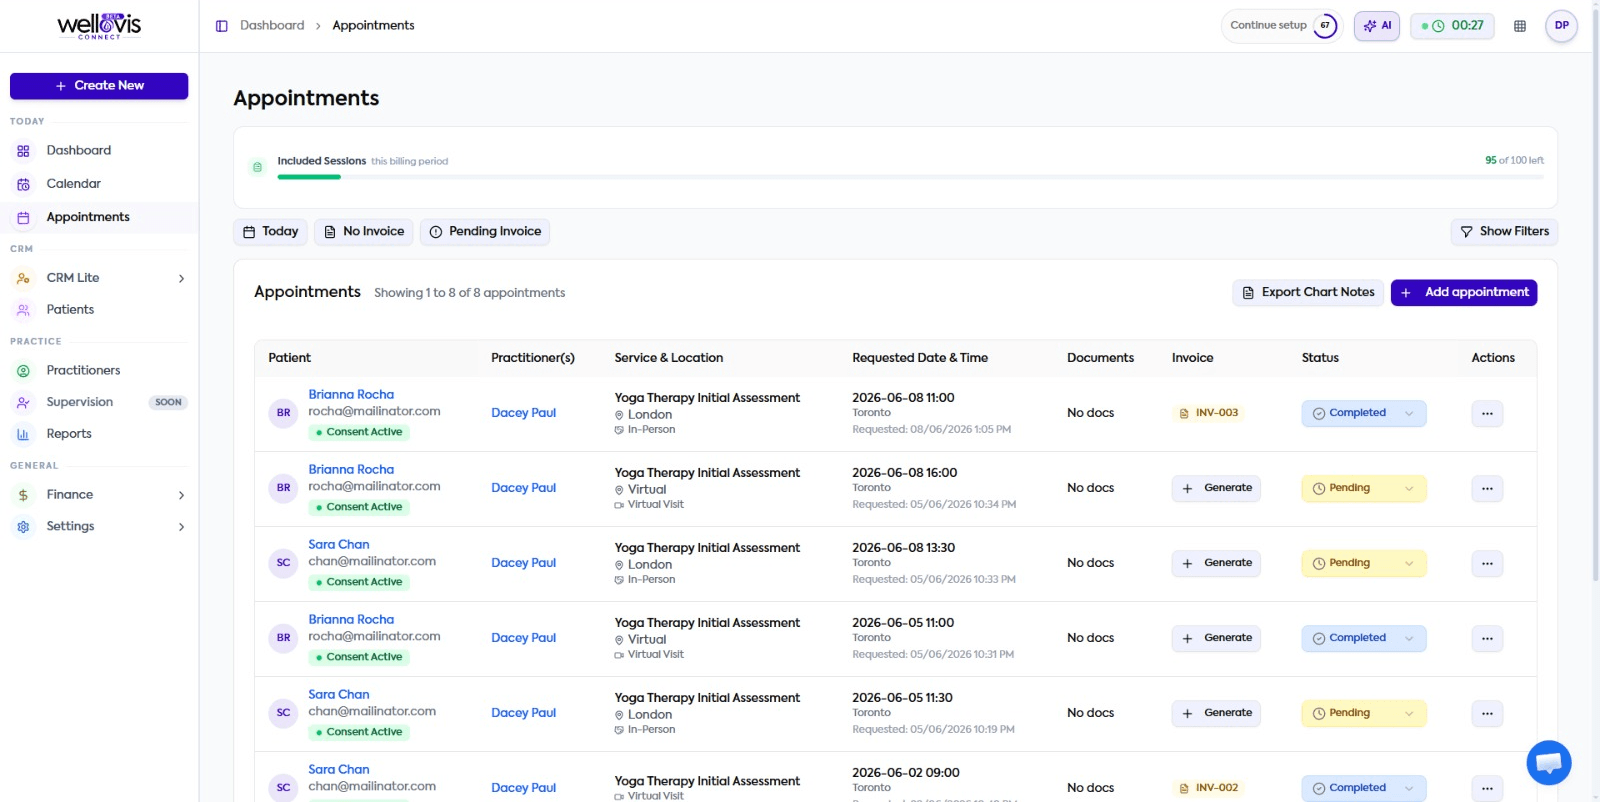Toggle the No Invoice filter
Image resolution: width=1600 pixels, height=802 pixels.
point(364,232)
